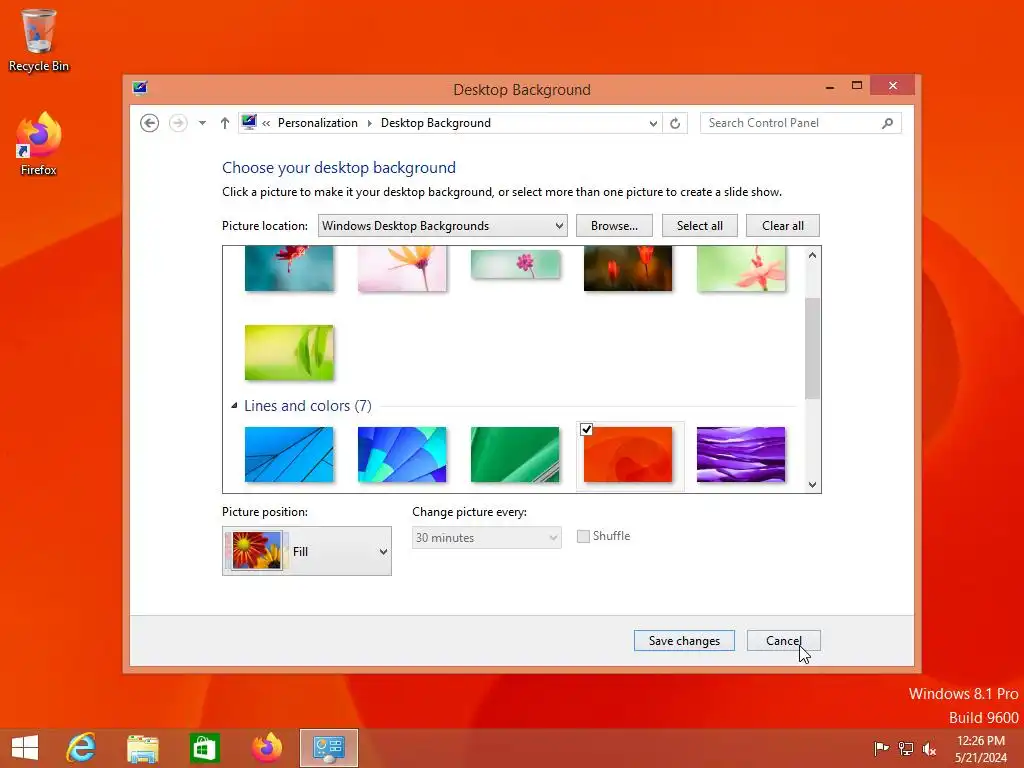Navigate to Personalization breadcrumb
The image size is (1024, 768).
pyautogui.click(x=318, y=123)
